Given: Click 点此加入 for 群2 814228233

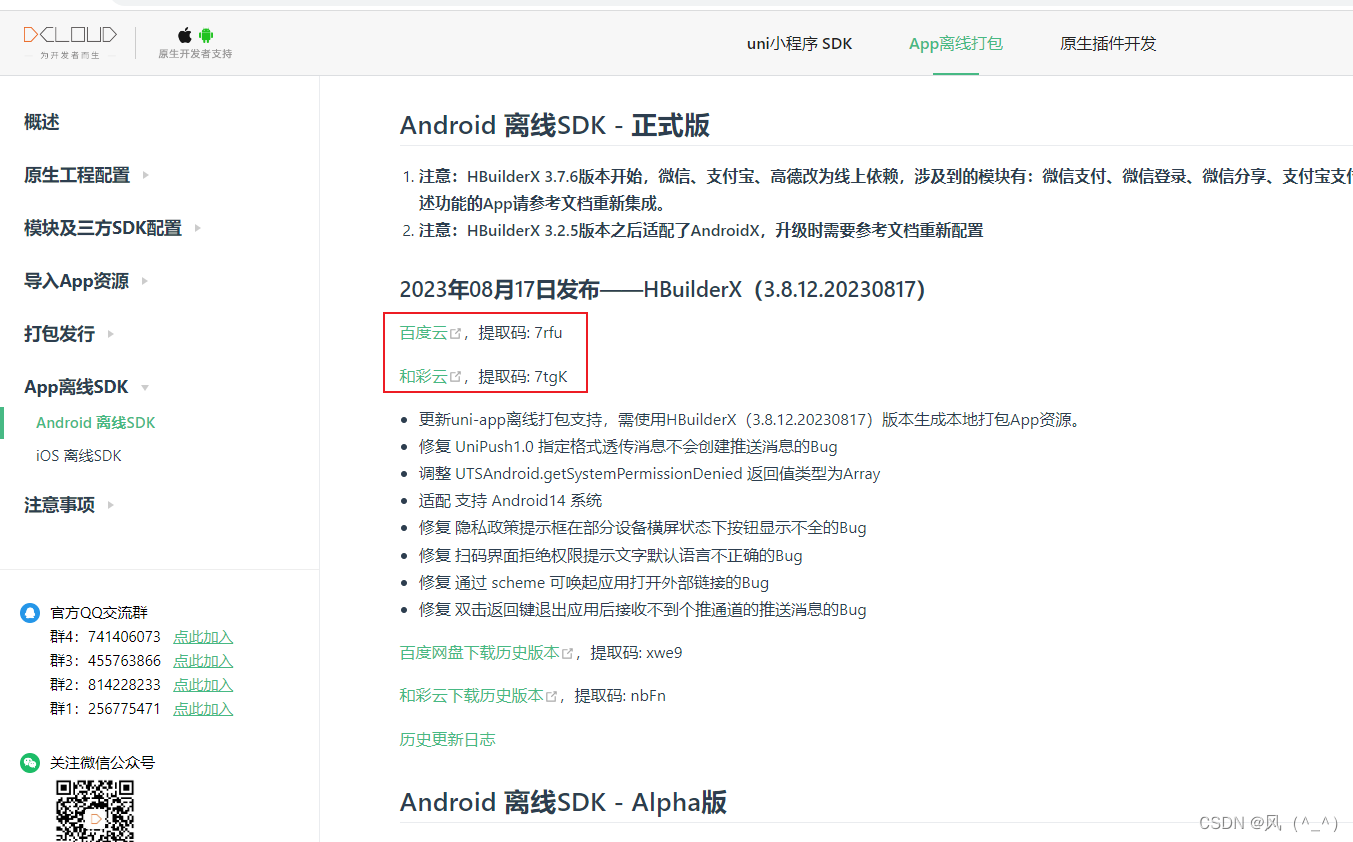Looking at the screenshot, I should point(203,685).
